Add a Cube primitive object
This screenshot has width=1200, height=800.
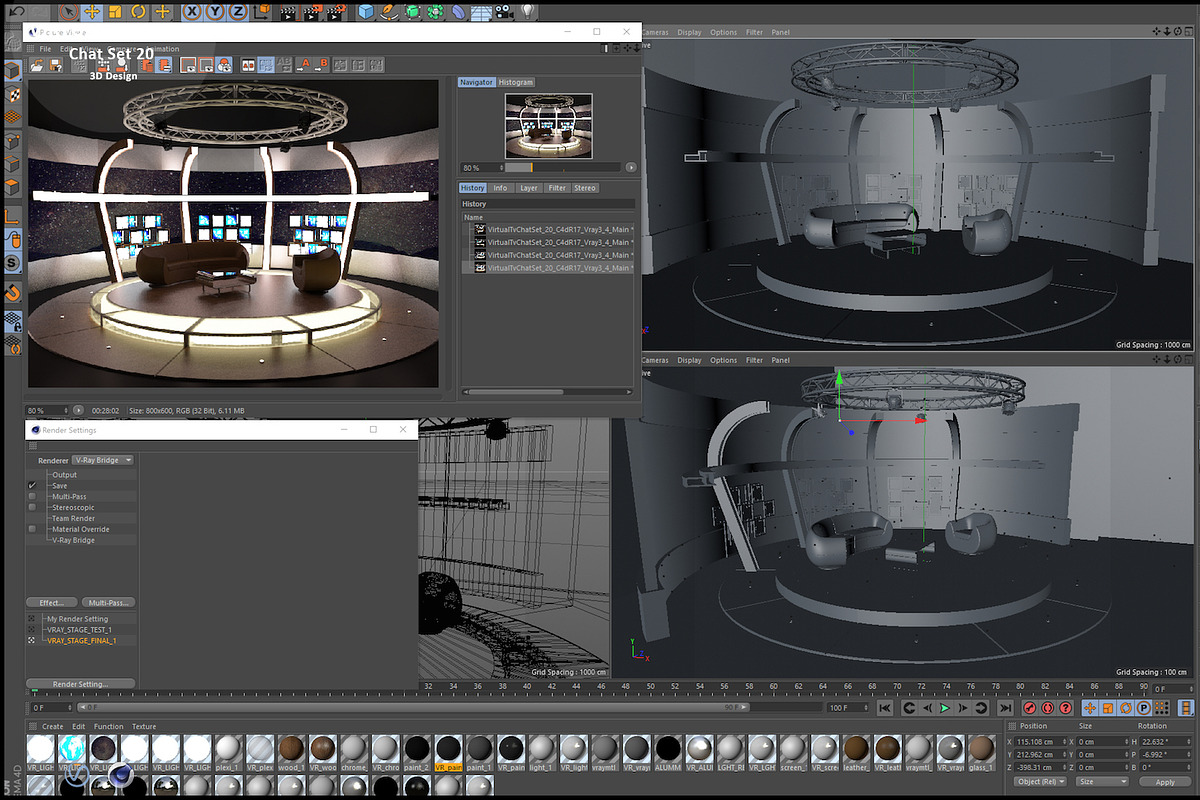pyautogui.click(x=366, y=12)
